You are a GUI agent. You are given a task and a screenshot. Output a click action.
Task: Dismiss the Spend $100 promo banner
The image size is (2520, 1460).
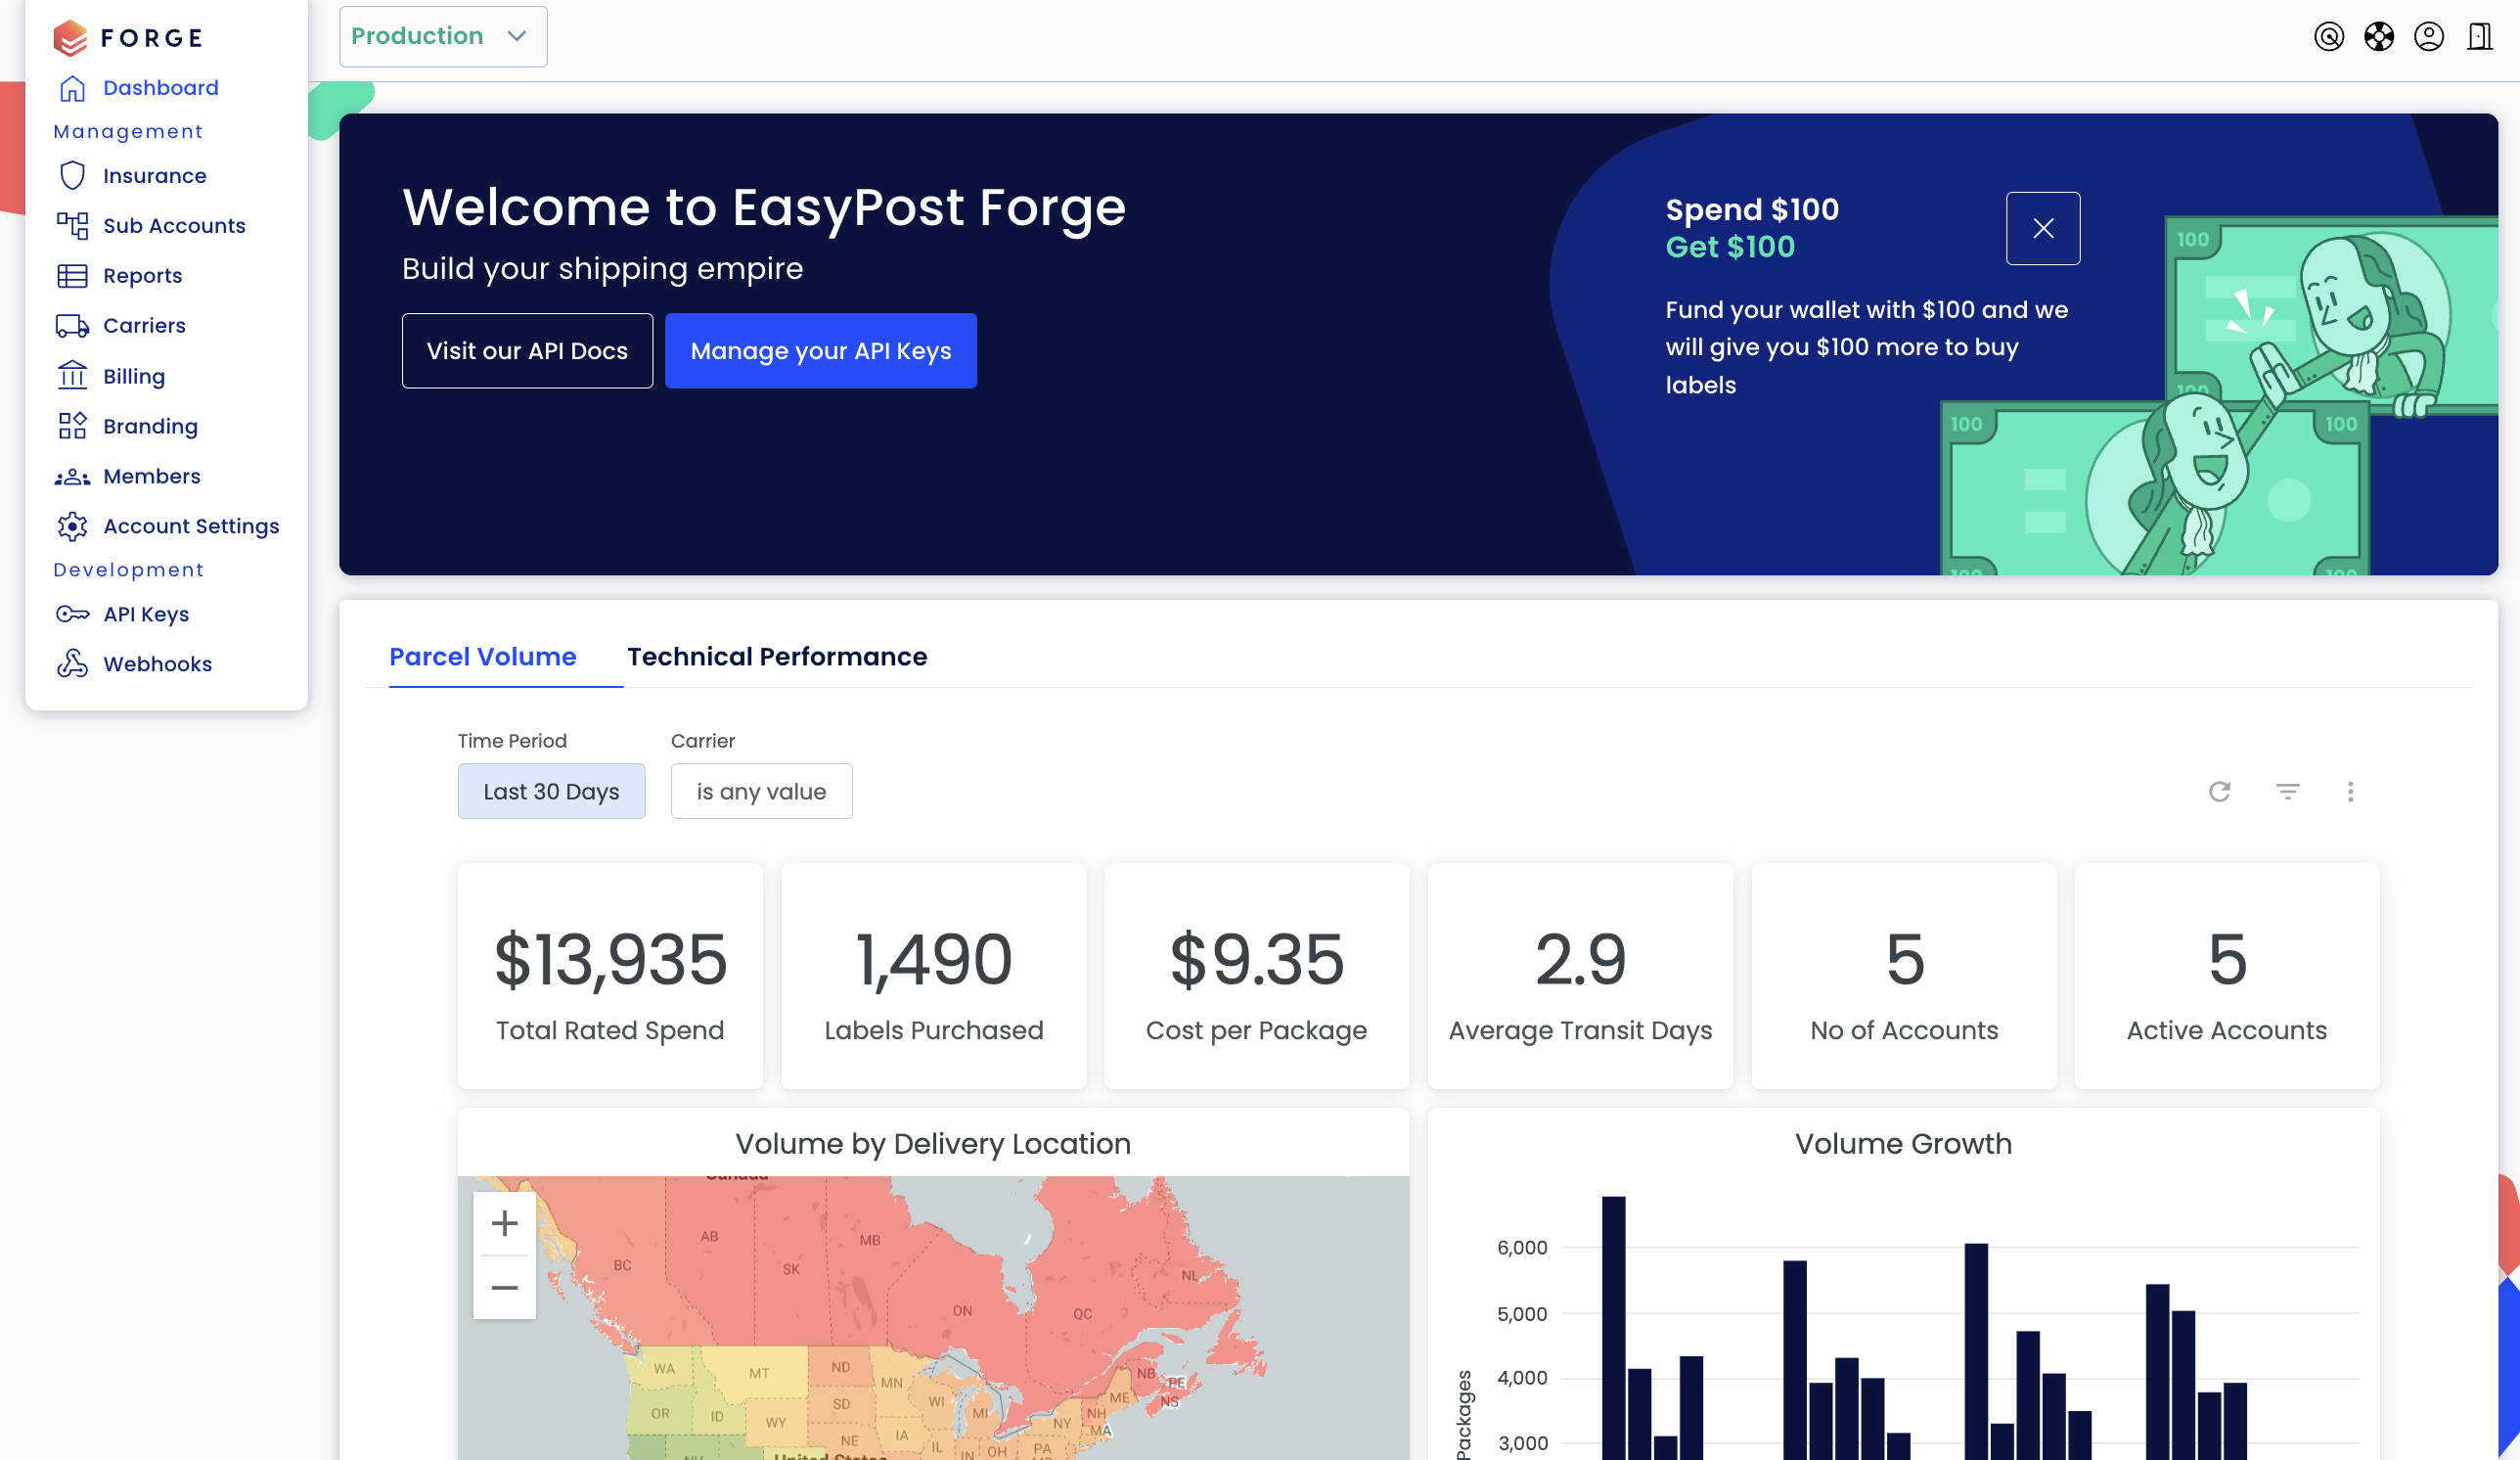(x=2042, y=228)
